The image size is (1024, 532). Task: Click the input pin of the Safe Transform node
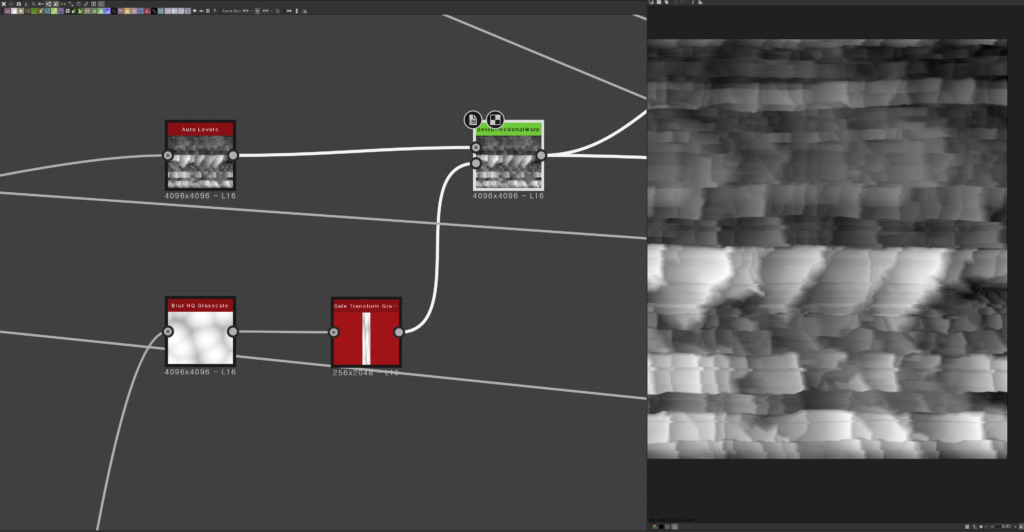pyautogui.click(x=334, y=332)
